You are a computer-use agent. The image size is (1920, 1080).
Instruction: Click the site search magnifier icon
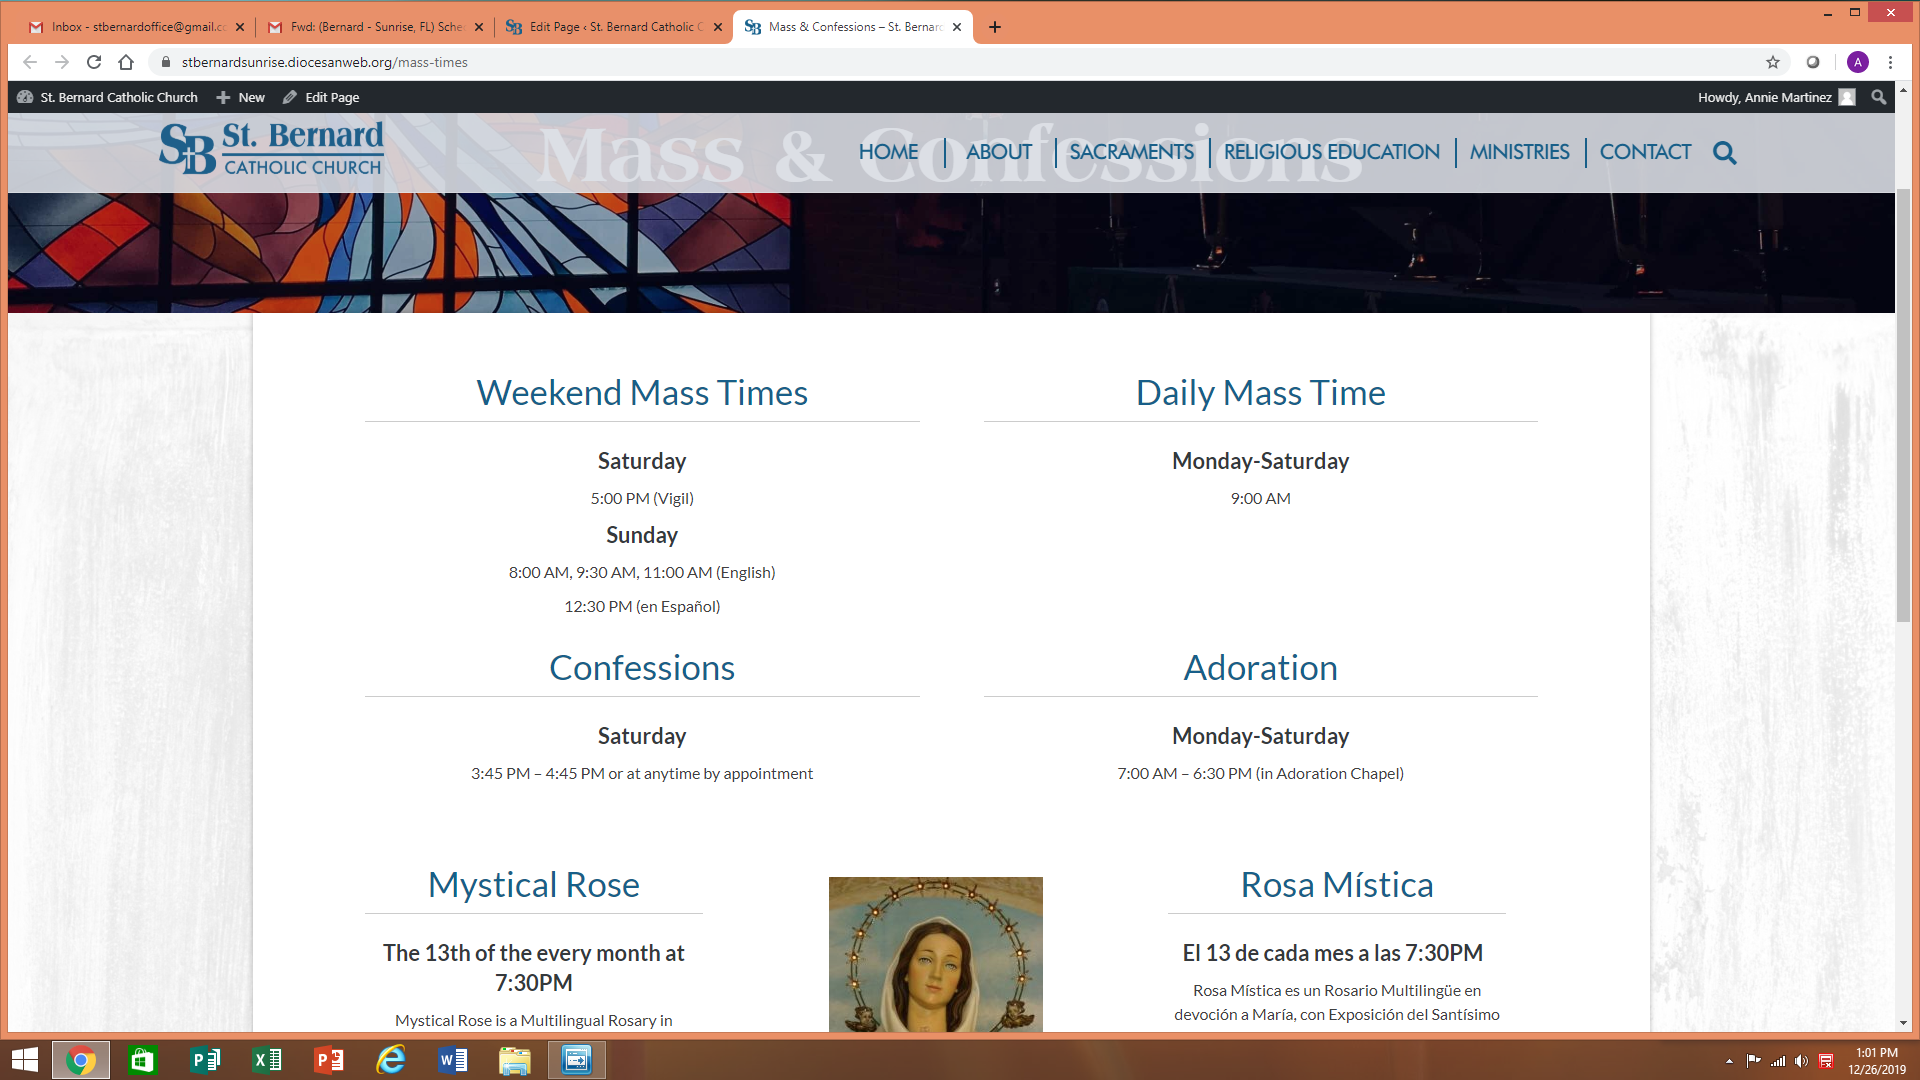click(x=1724, y=153)
